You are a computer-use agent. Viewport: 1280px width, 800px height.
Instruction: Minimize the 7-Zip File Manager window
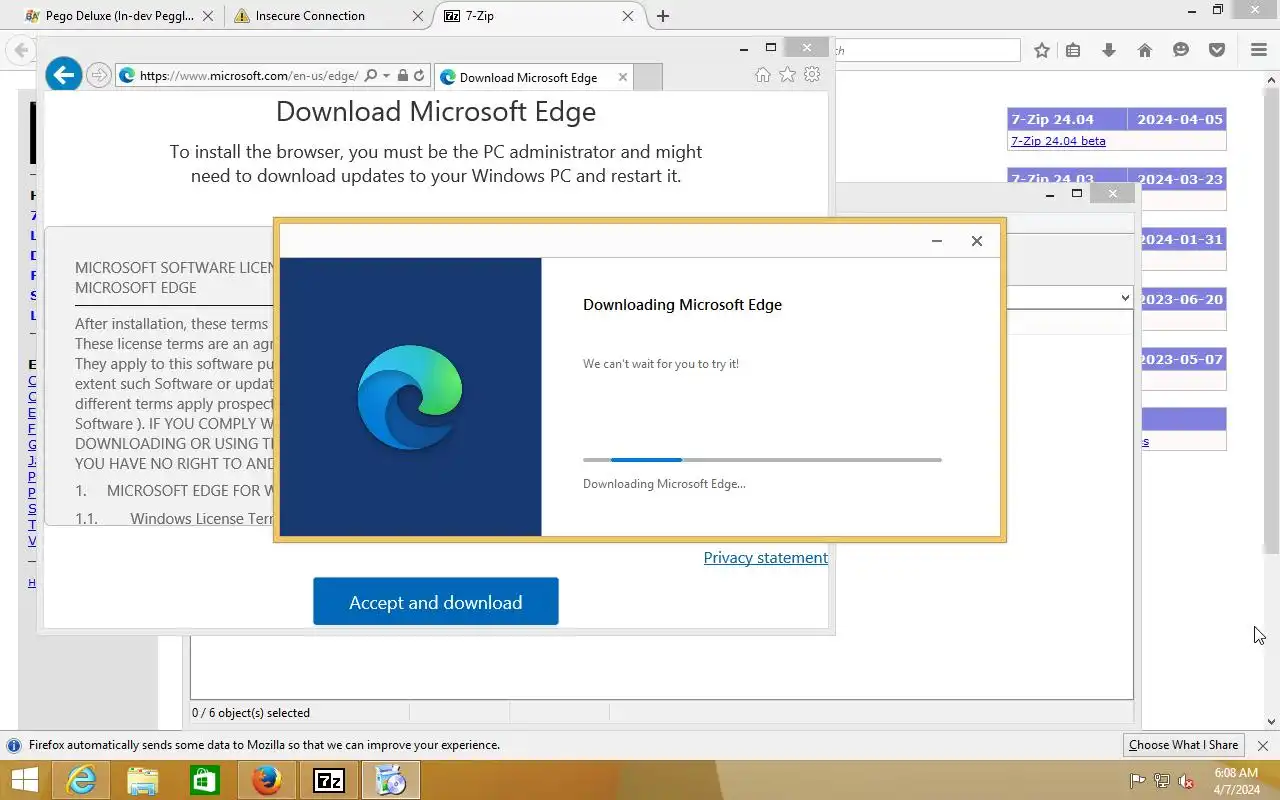coord(1049,194)
